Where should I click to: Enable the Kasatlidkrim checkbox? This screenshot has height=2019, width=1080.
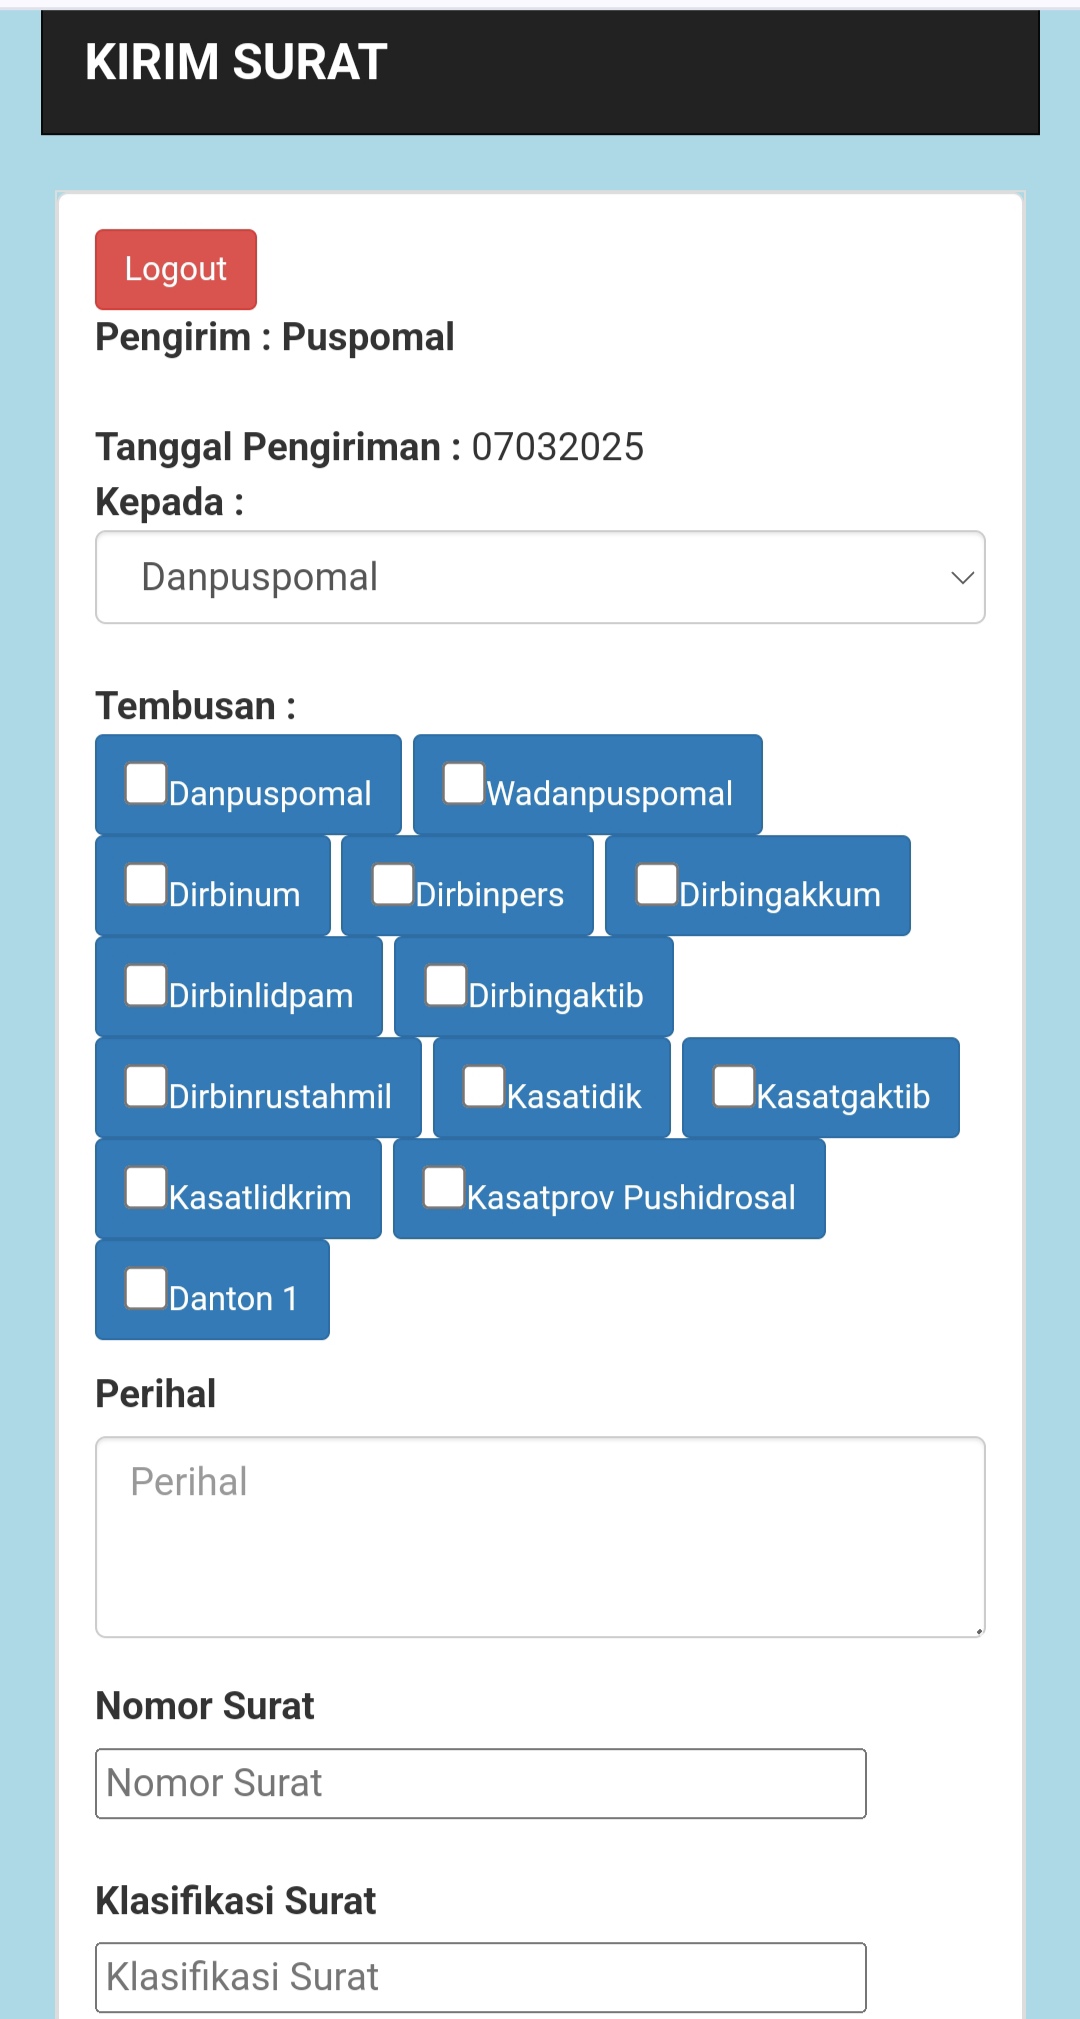coord(146,1187)
